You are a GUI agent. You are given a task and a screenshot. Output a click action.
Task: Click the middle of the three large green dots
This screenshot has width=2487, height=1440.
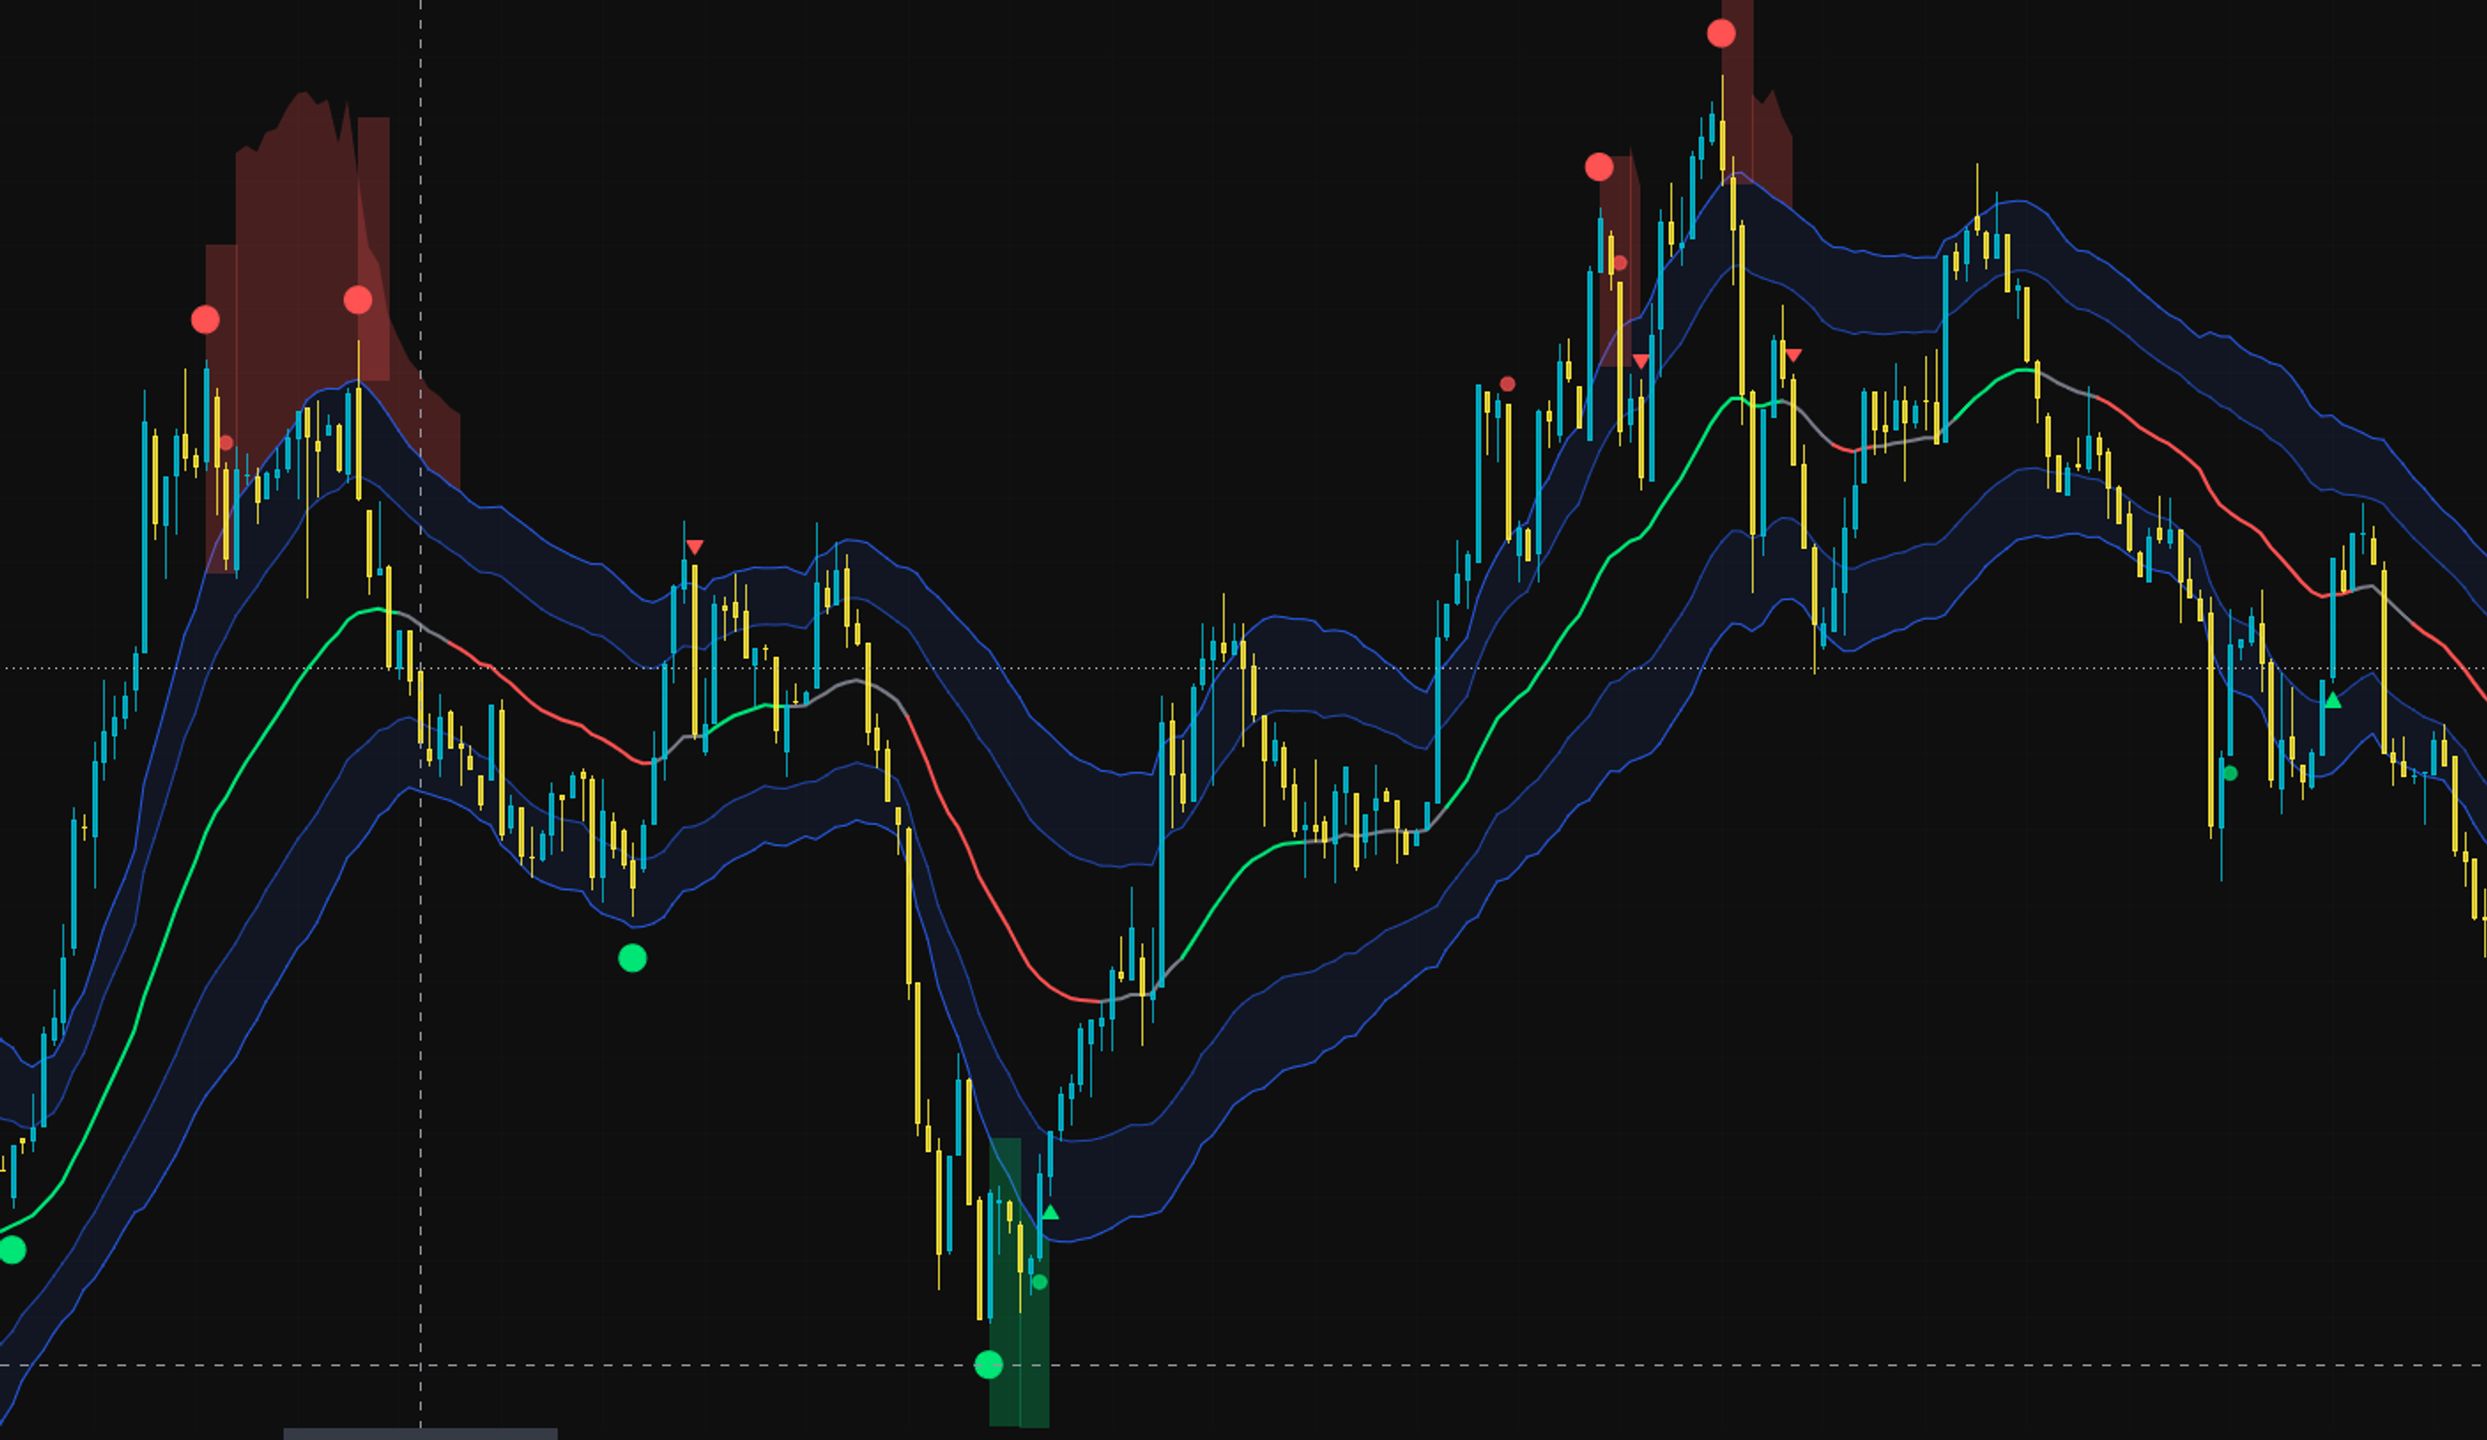[x=632, y=959]
